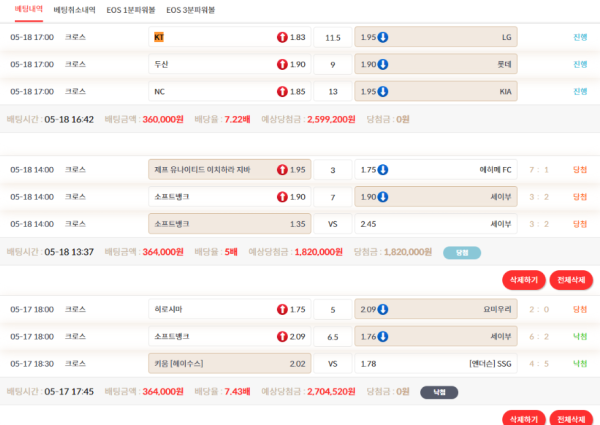Click the blue 당첨 badge on the 05-18 13:37 summary
The height and width of the screenshot is (425, 600).
pyautogui.click(x=462, y=252)
